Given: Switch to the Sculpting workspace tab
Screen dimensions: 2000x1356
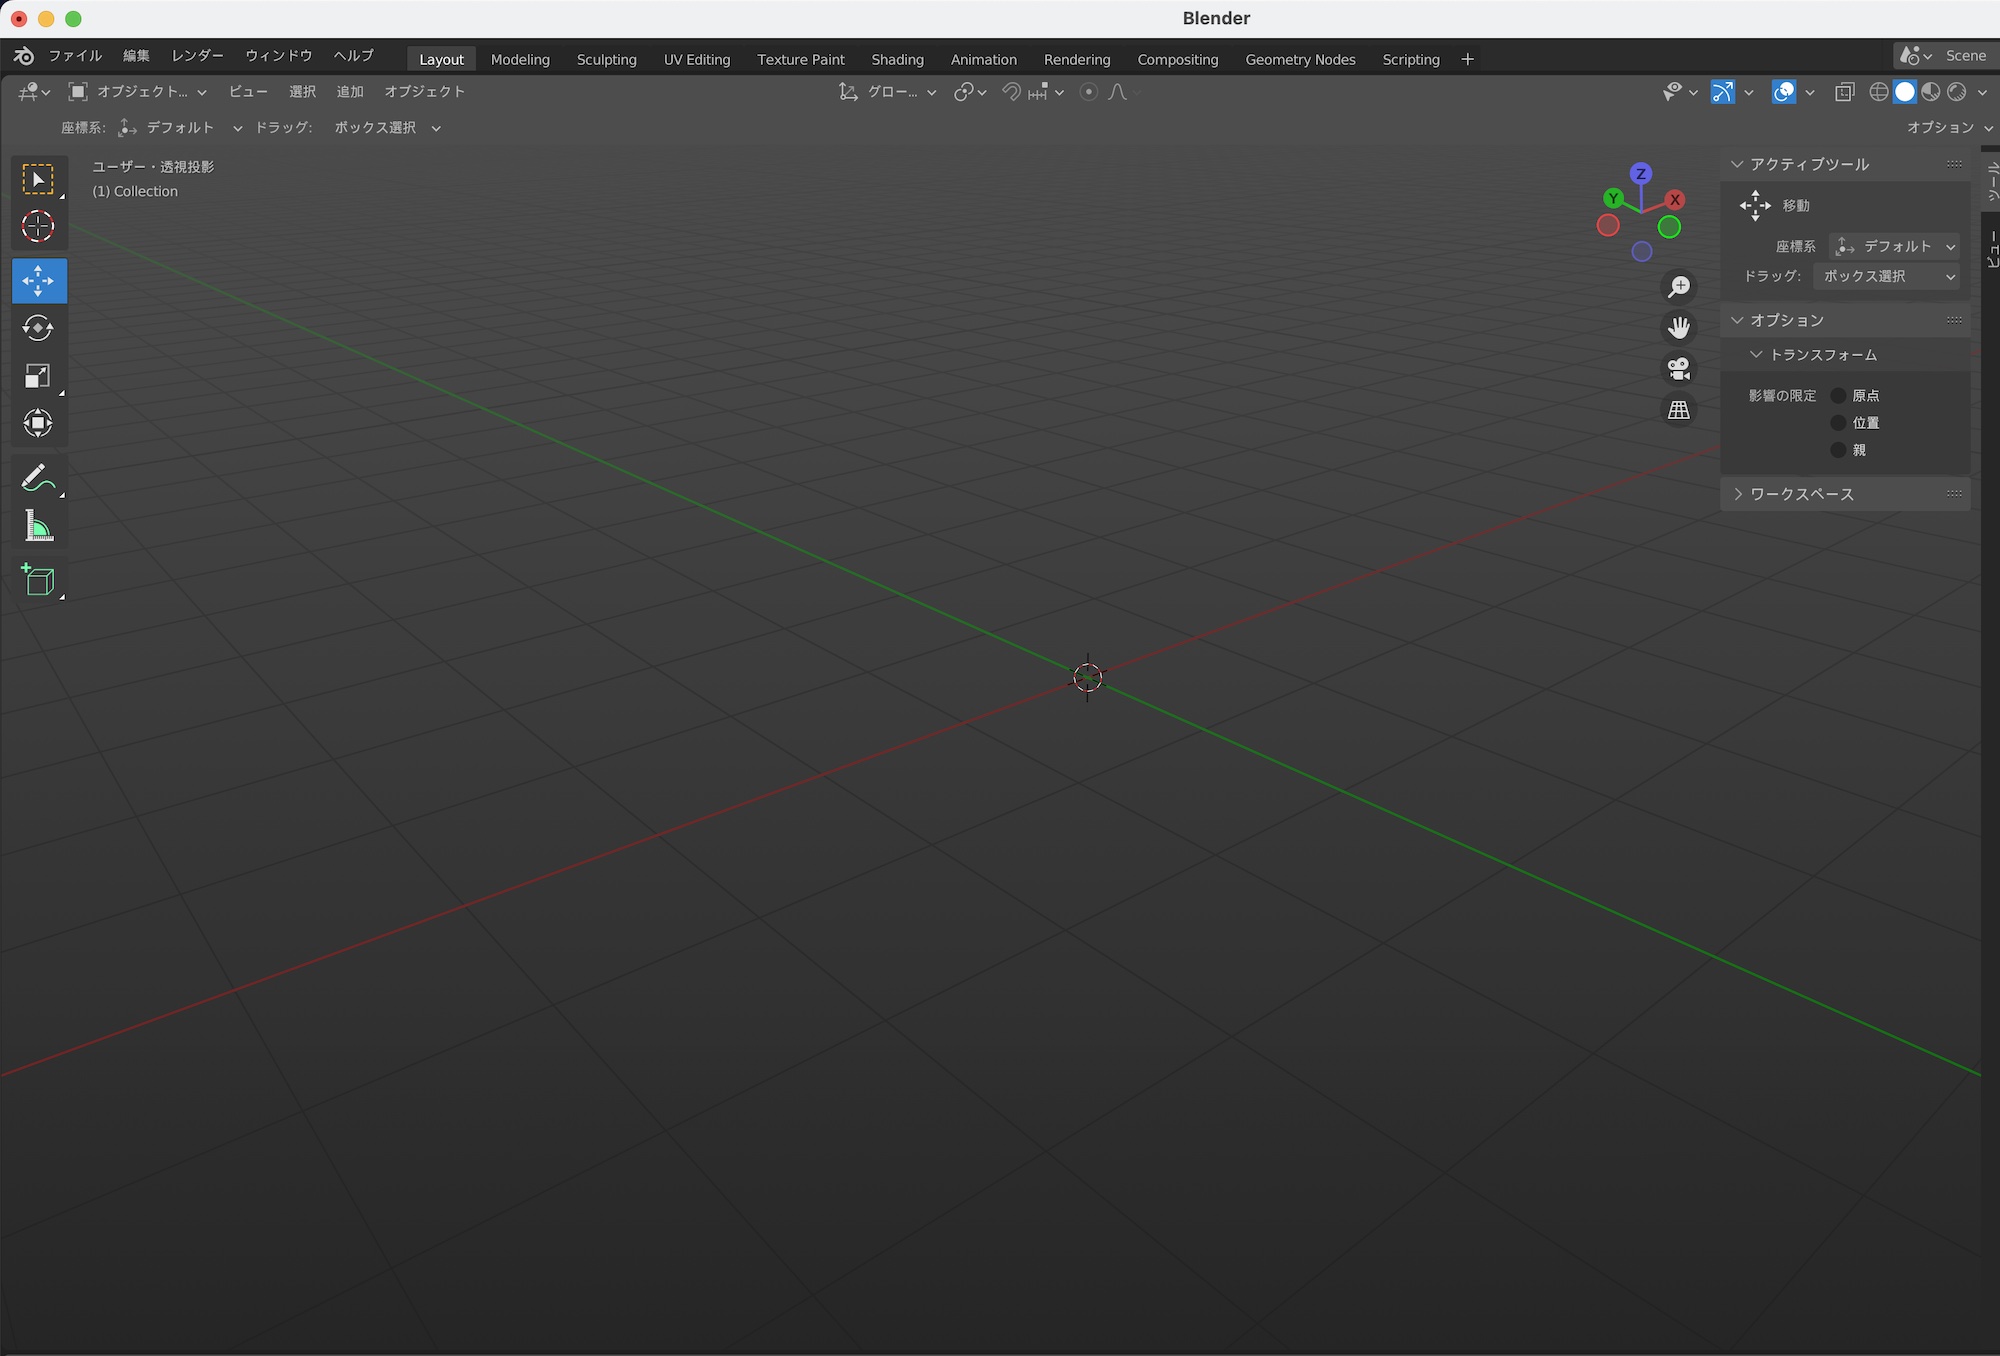Looking at the screenshot, I should click(x=606, y=59).
